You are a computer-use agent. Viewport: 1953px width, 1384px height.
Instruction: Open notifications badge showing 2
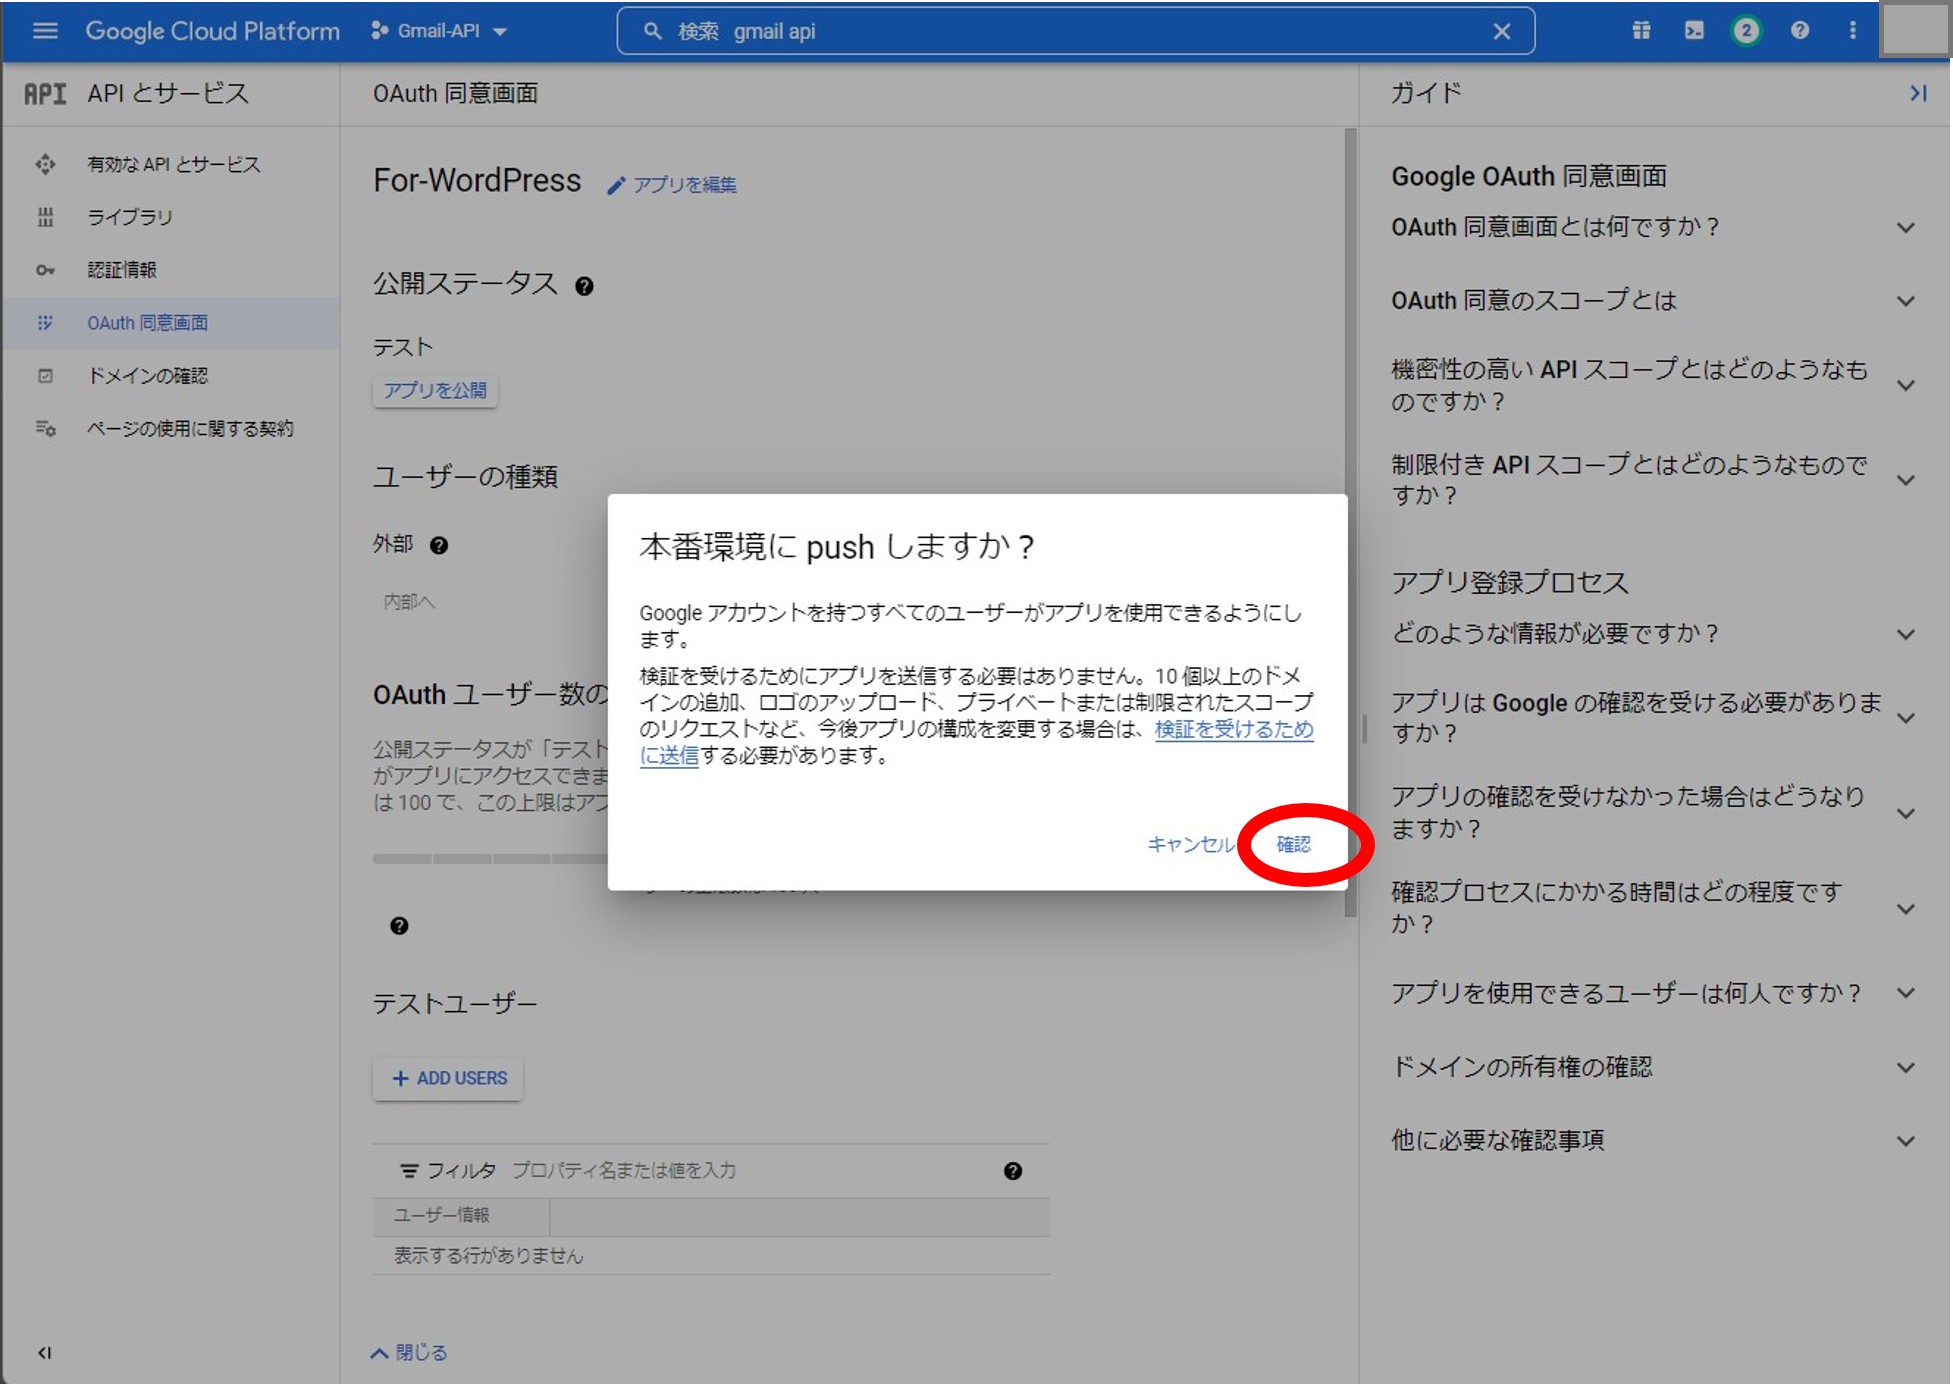pos(1746,30)
